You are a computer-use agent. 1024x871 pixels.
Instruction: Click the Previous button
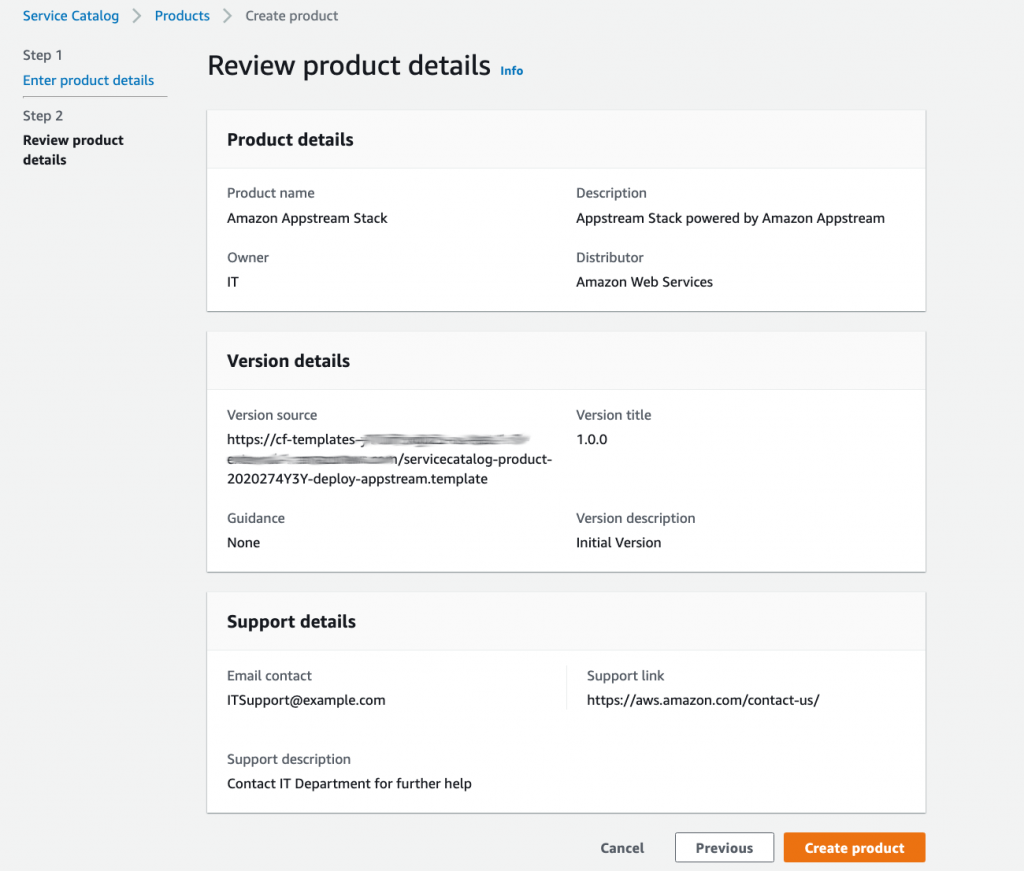pyautogui.click(x=724, y=847)
